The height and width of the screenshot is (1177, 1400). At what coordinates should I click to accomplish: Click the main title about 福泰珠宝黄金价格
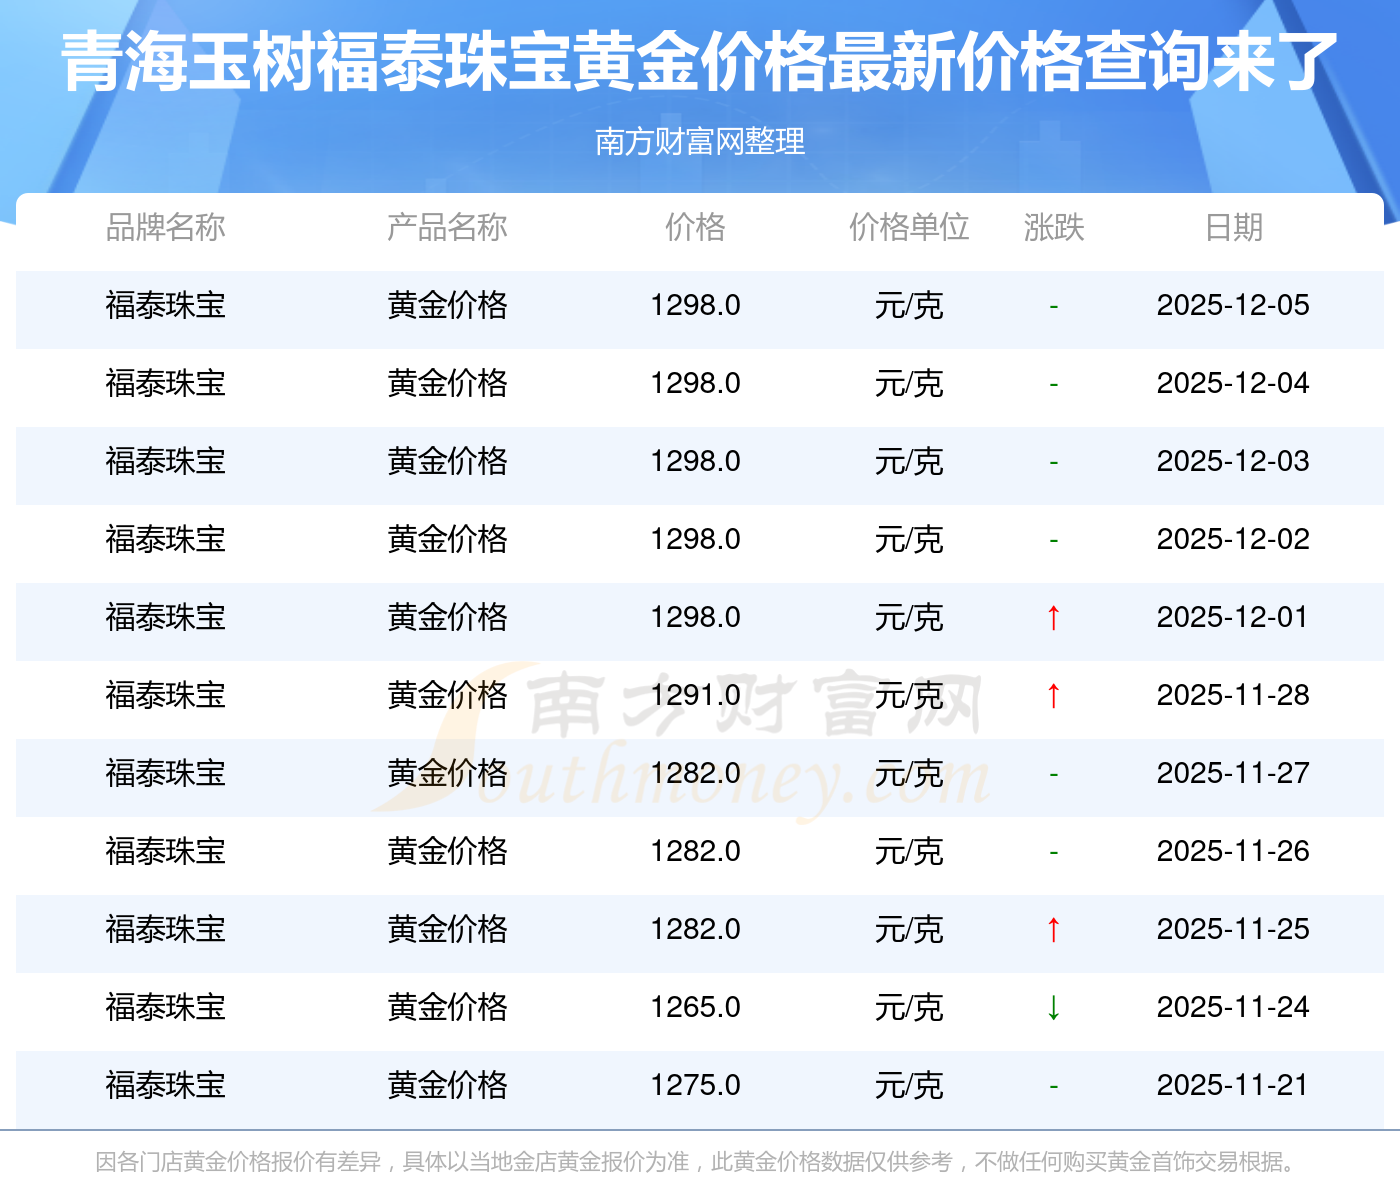(x=700, y=62)
